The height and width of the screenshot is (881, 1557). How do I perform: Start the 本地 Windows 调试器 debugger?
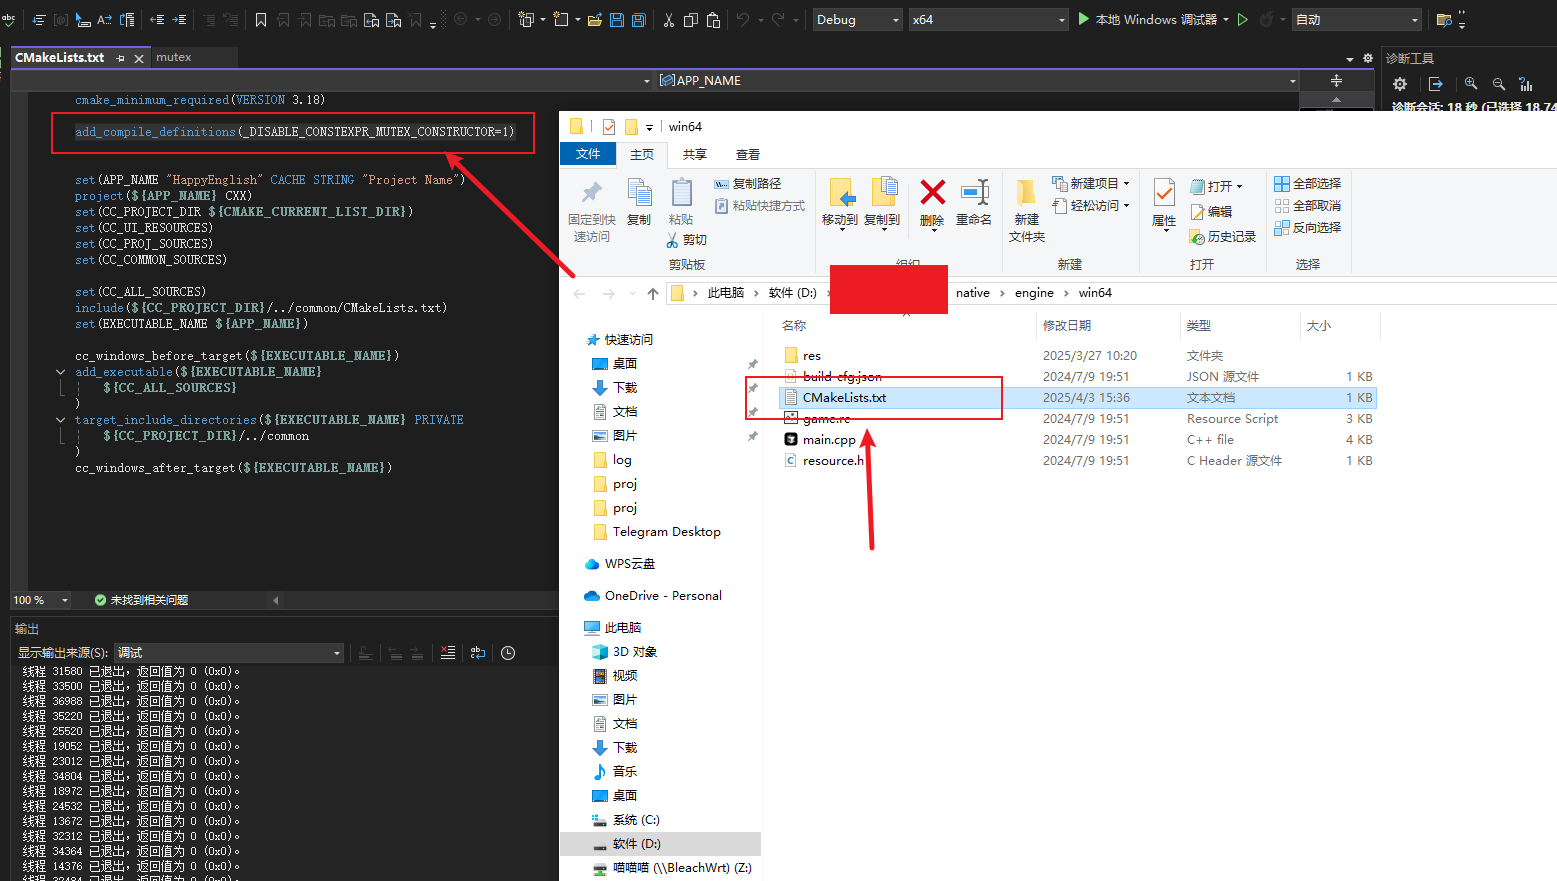click(x=1147, y=20)
